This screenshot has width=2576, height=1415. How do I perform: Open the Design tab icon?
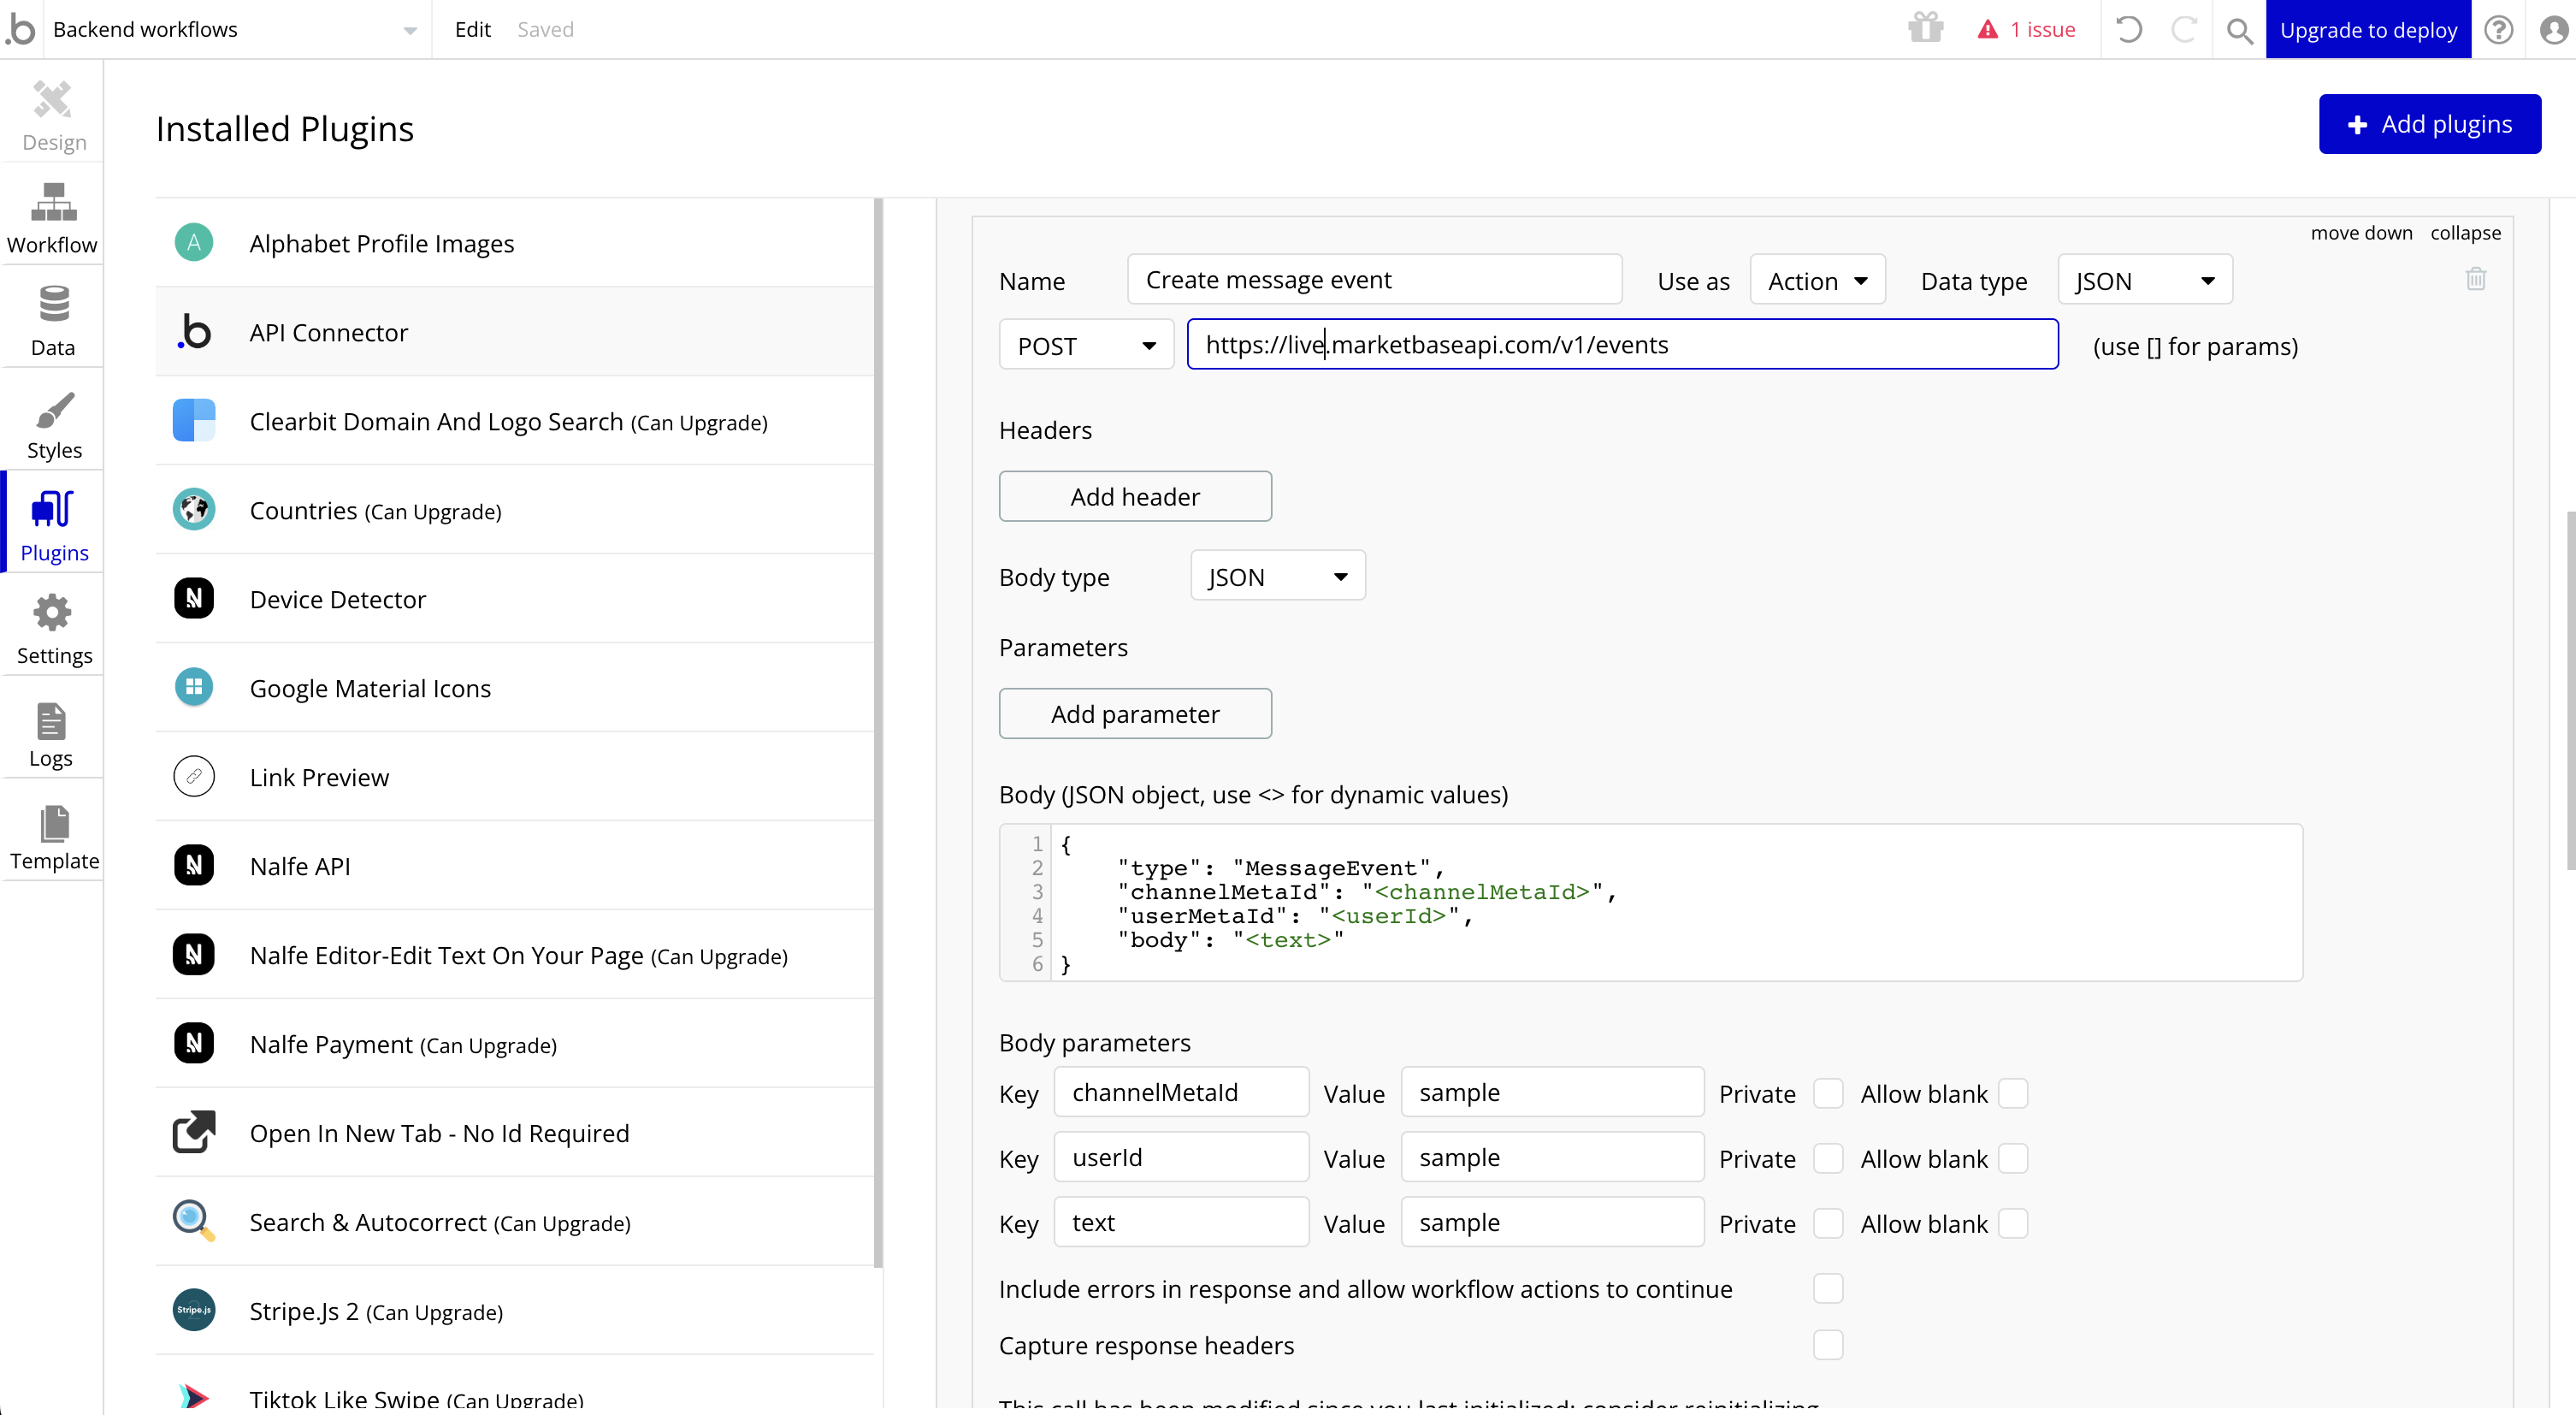(53, 101)
